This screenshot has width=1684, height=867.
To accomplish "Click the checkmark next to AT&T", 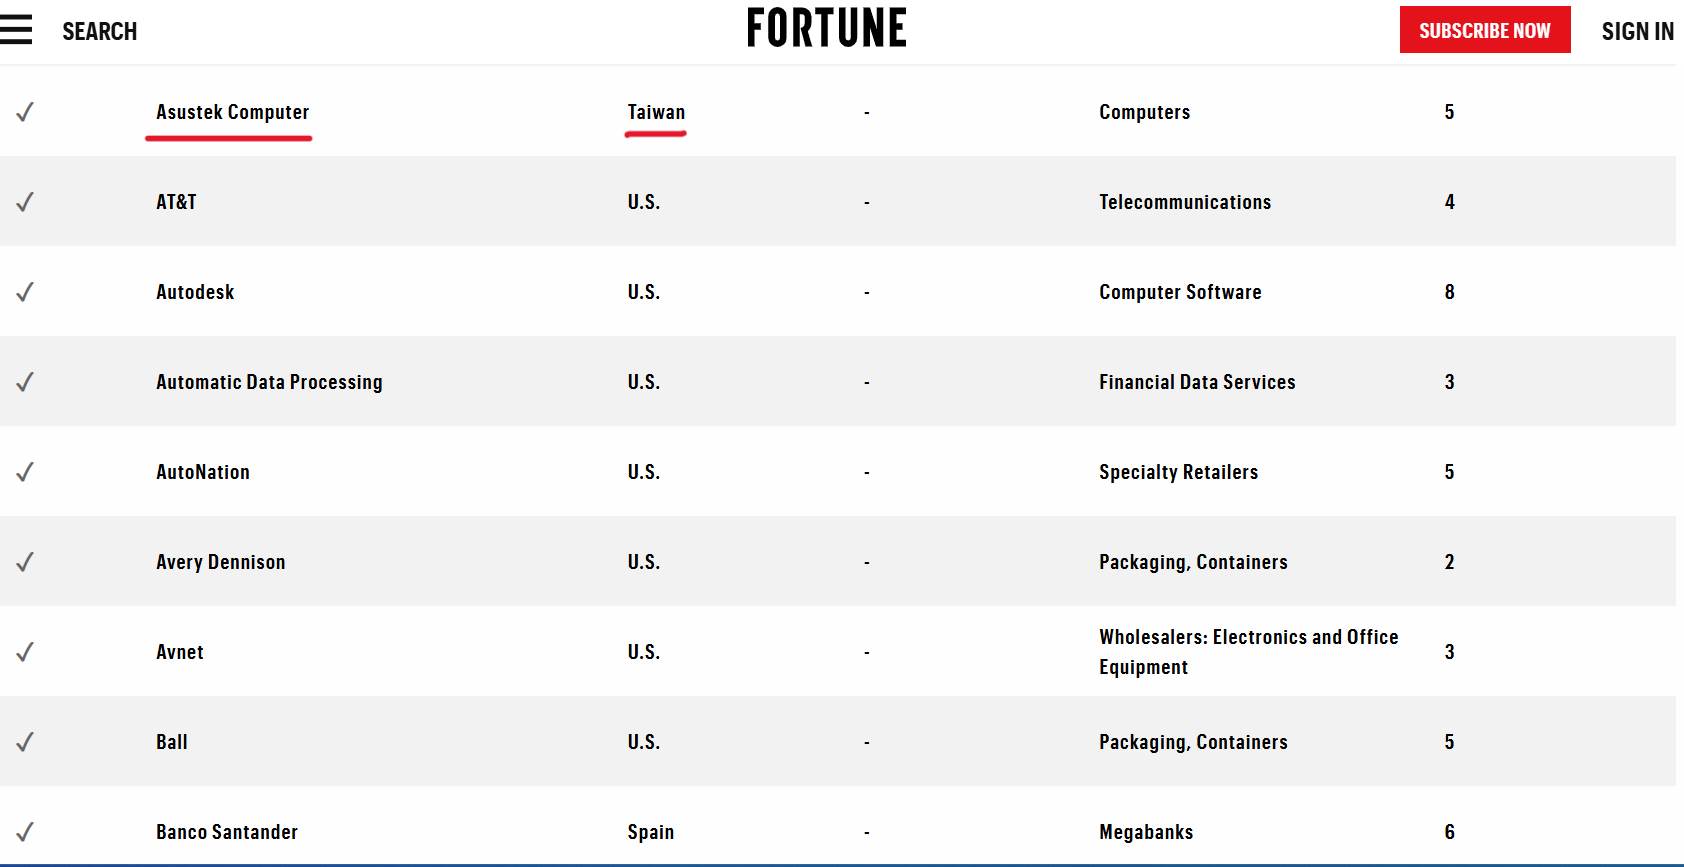I will 25,202.
